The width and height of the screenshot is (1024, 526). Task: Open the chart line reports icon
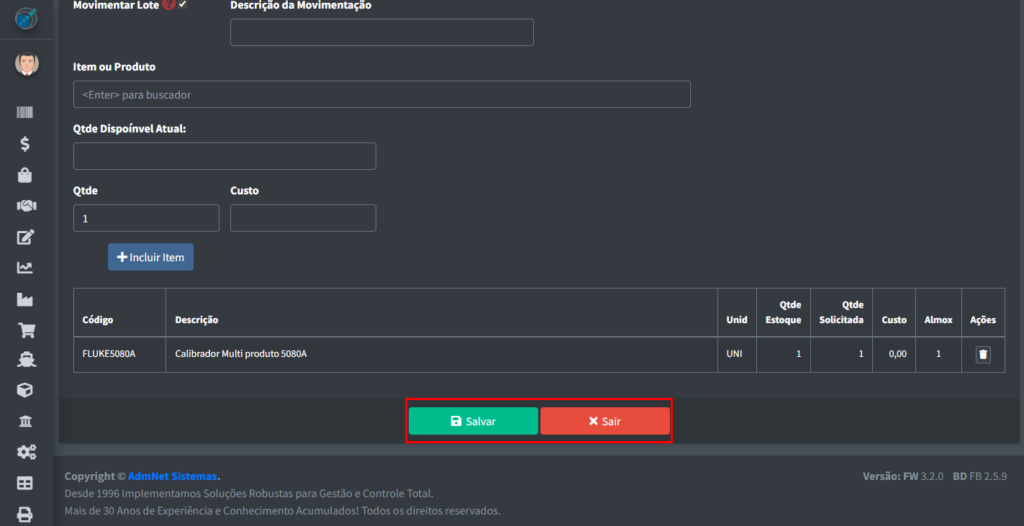coord(25,268)
